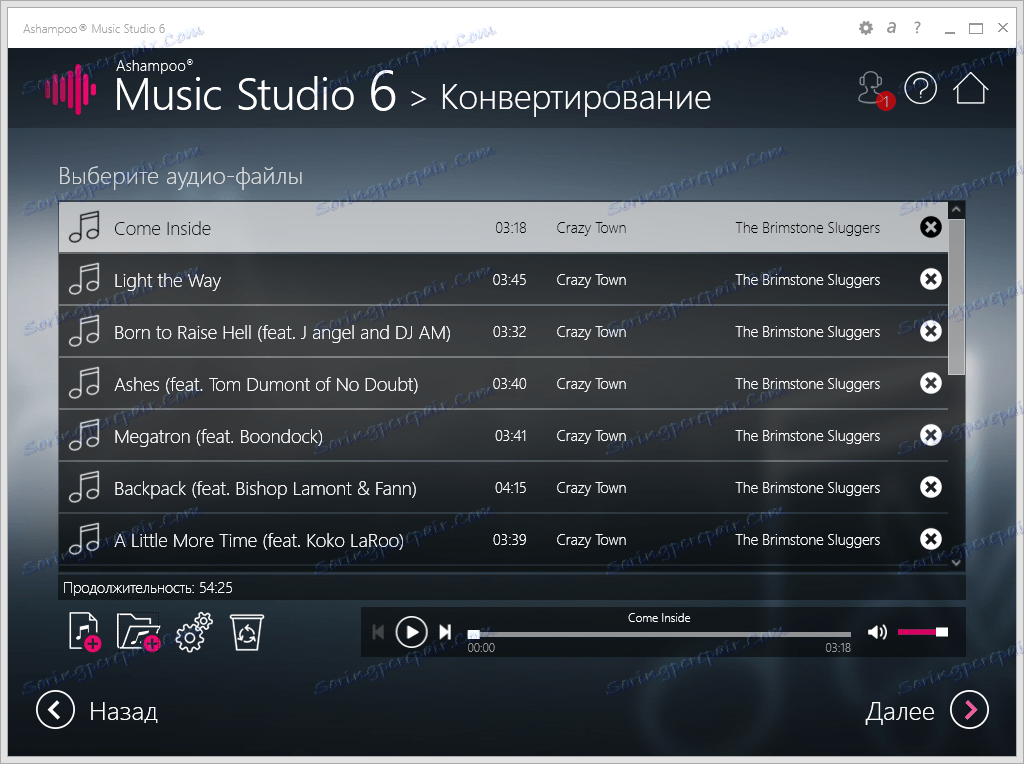Skip to next track
Screen dimensions: 1024x764
pos(445,632)
